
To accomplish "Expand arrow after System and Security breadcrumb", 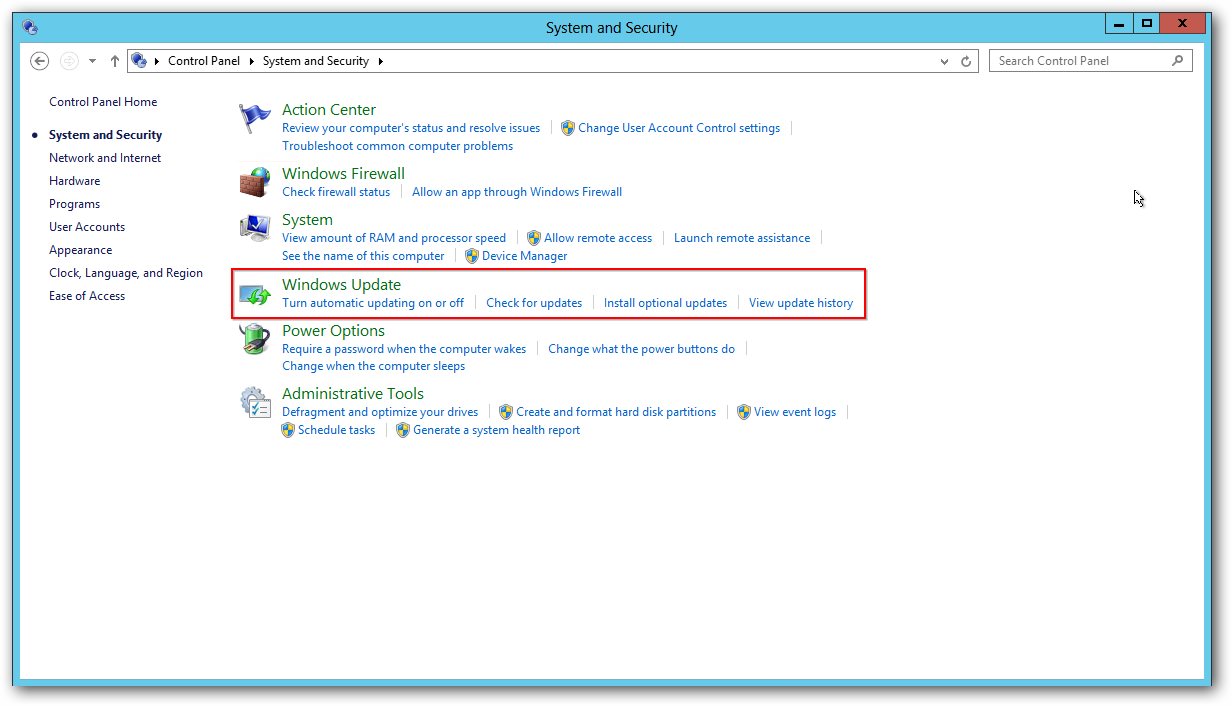I will tap(380, 61).
